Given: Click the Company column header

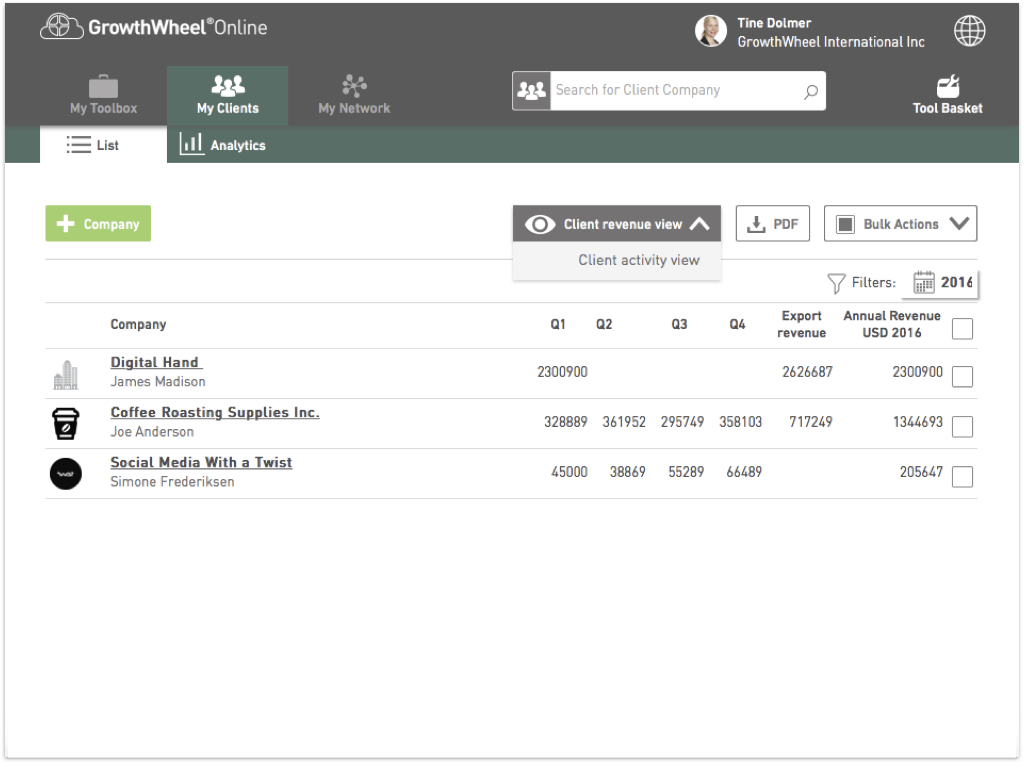Looking at the screenshot, I should tap(138, 325).
